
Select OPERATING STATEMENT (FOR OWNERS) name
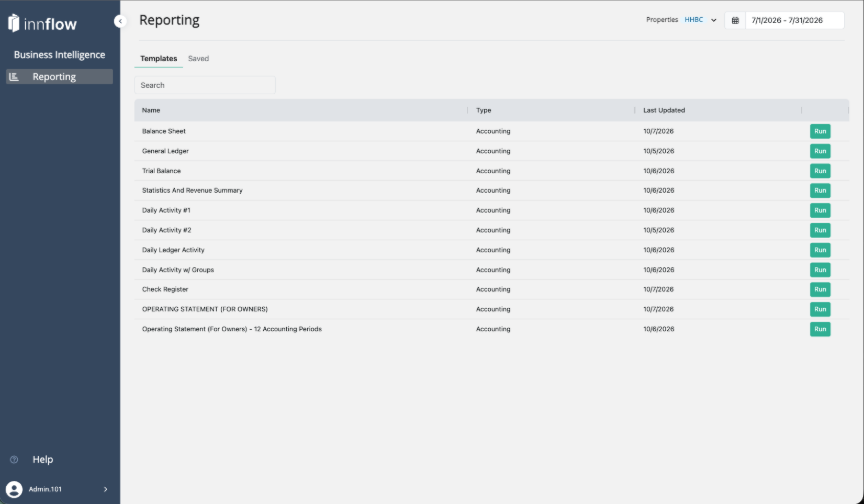[x=205, y=309]
